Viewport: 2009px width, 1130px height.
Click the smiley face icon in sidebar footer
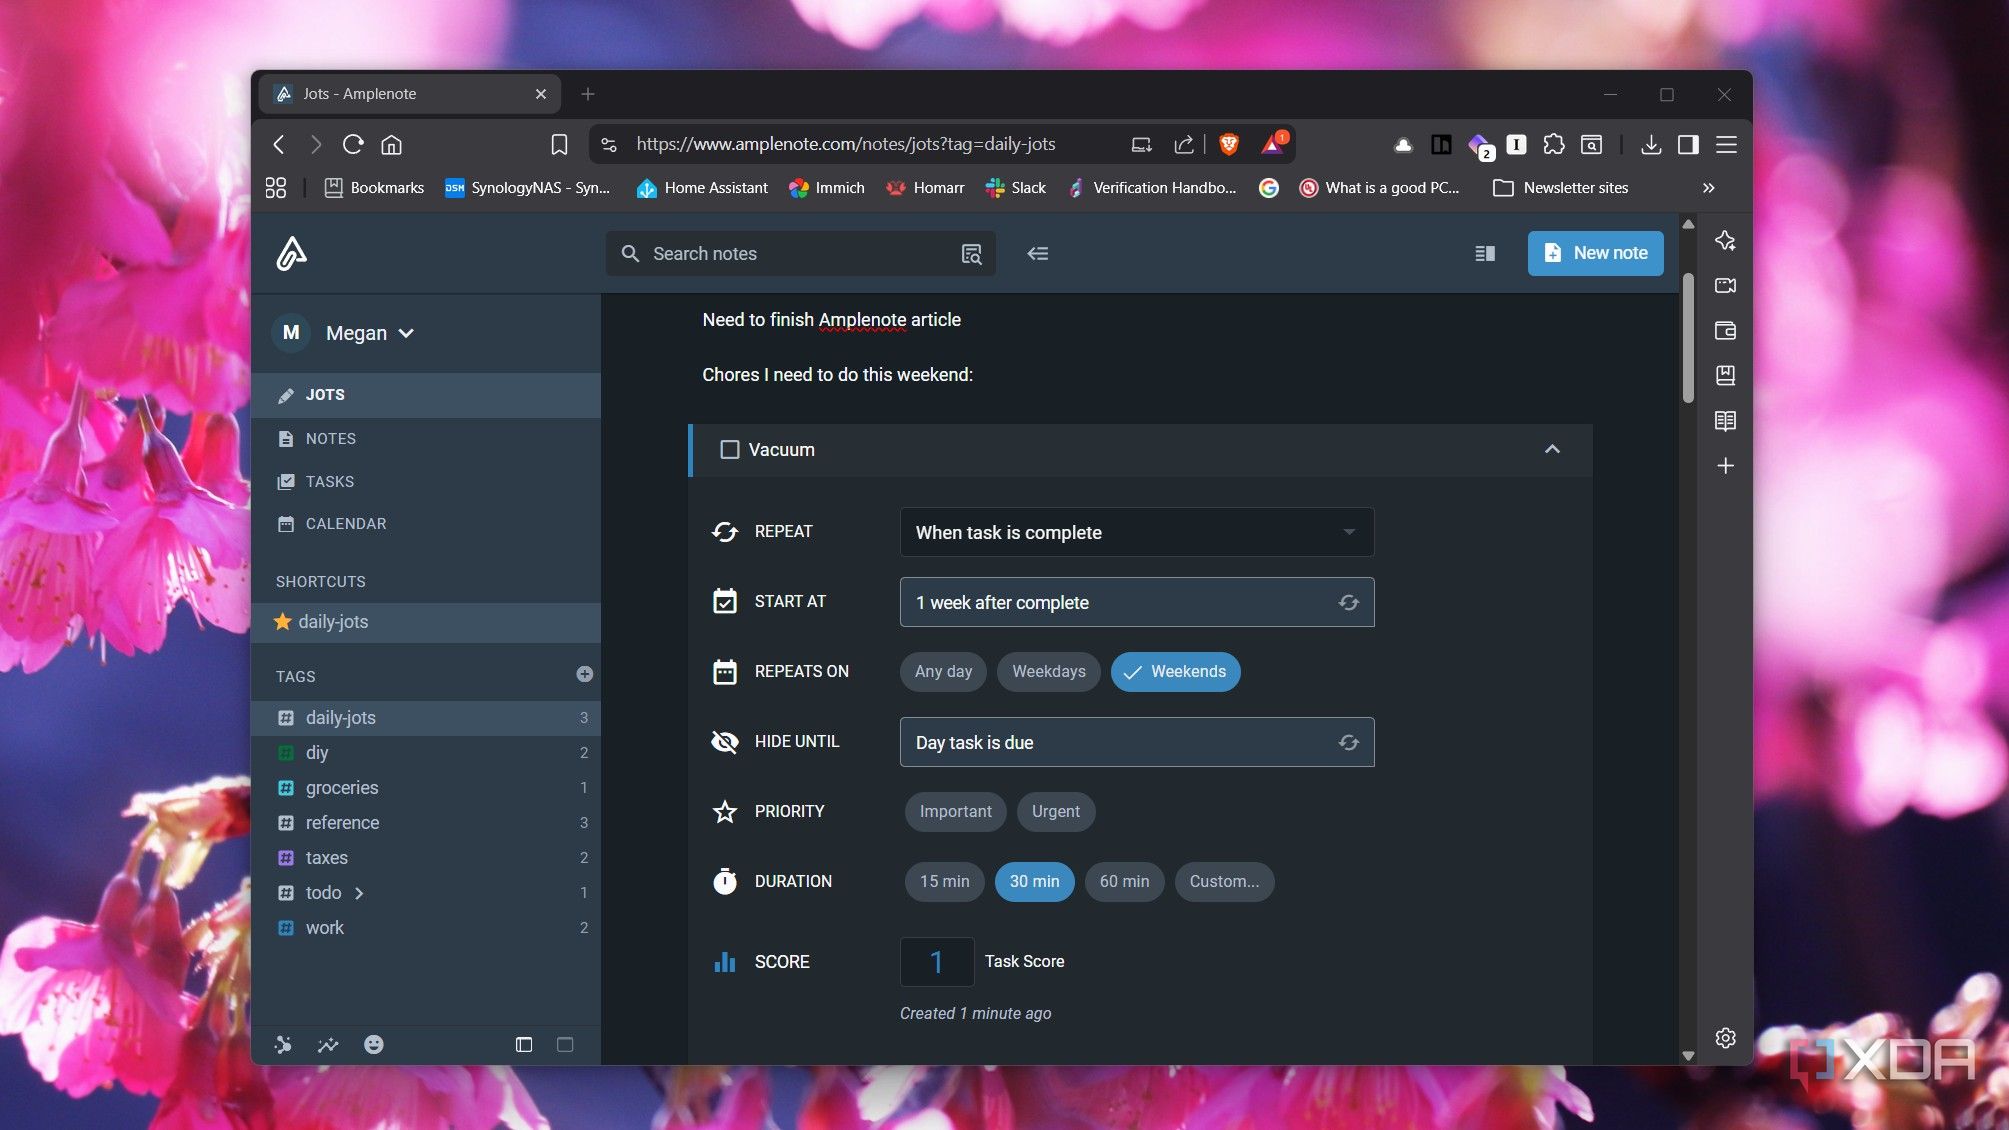click(373, 1044)
